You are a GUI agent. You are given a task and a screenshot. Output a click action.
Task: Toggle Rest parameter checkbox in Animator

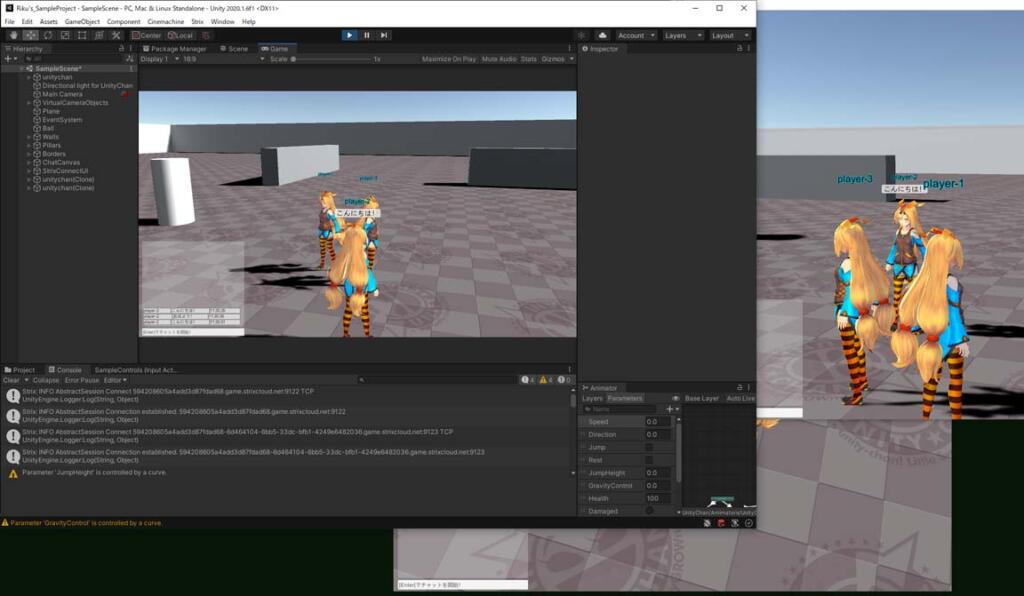point(648,460)
